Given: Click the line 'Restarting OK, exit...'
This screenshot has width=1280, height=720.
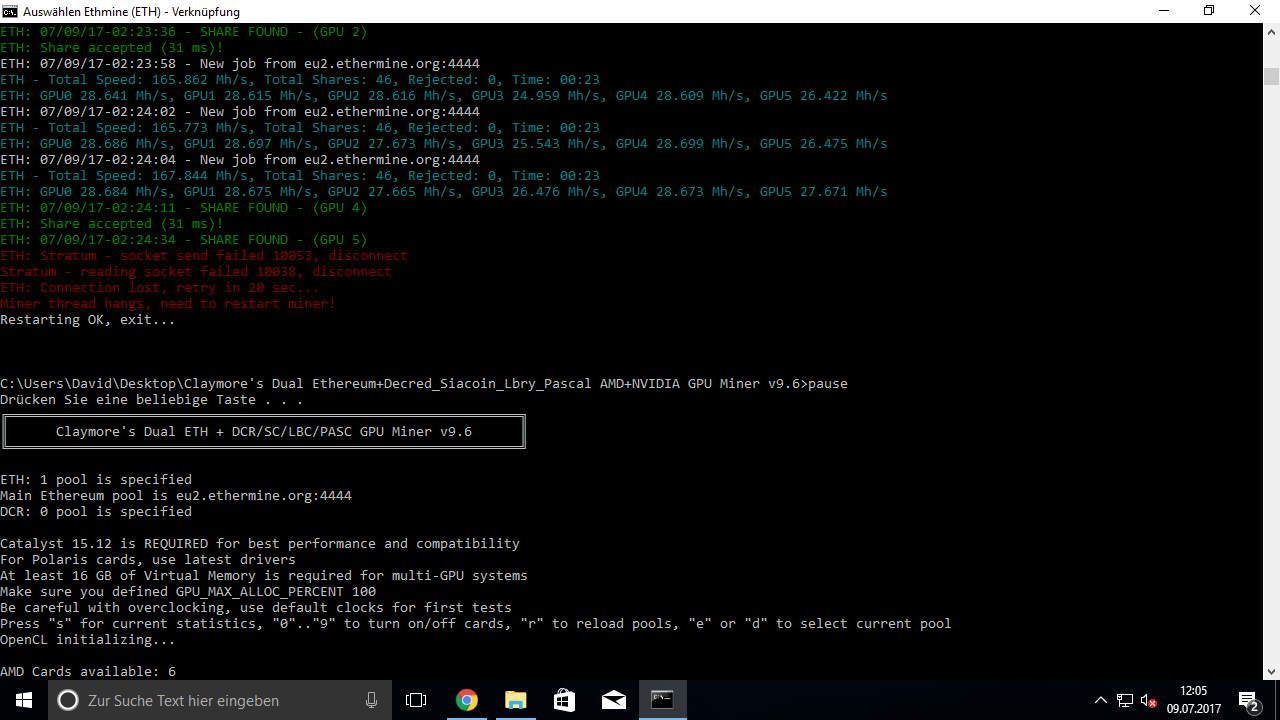Looking at the screenshot, I should point(88,320).
